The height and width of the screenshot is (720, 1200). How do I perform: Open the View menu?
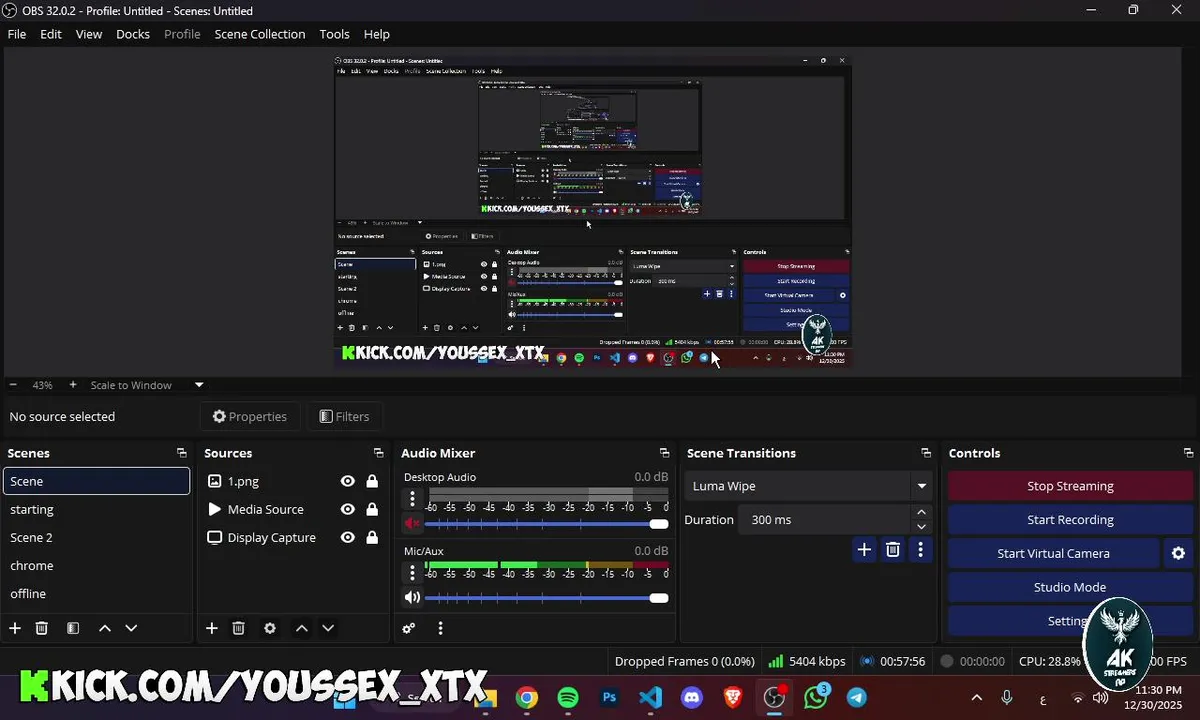tap(89, 34)
